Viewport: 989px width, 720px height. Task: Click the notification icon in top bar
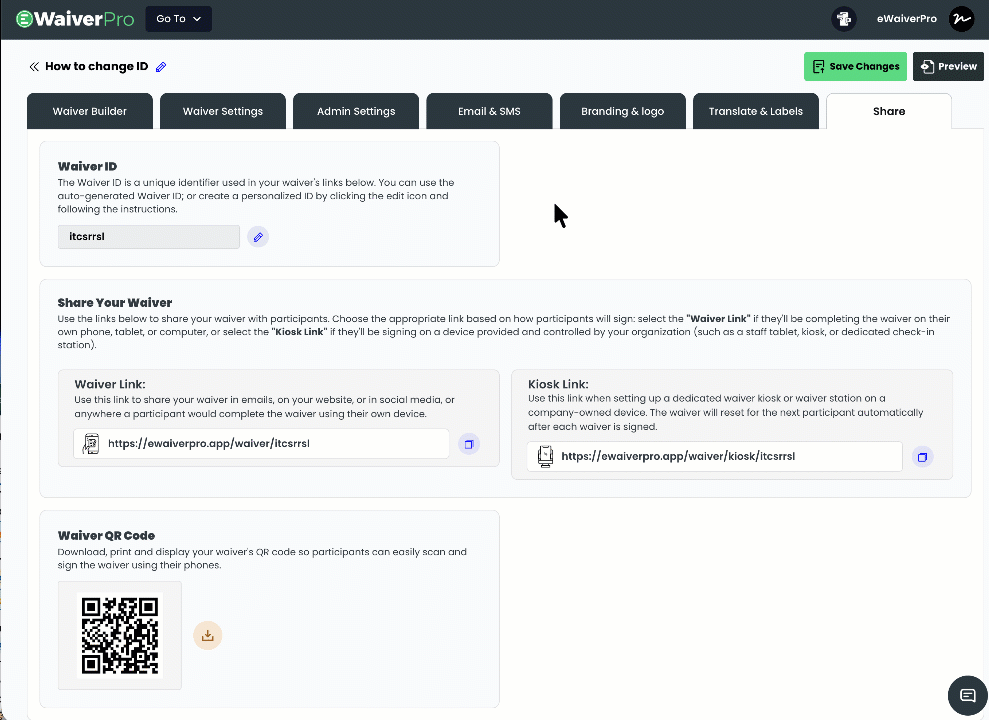[x=844, y=19]
